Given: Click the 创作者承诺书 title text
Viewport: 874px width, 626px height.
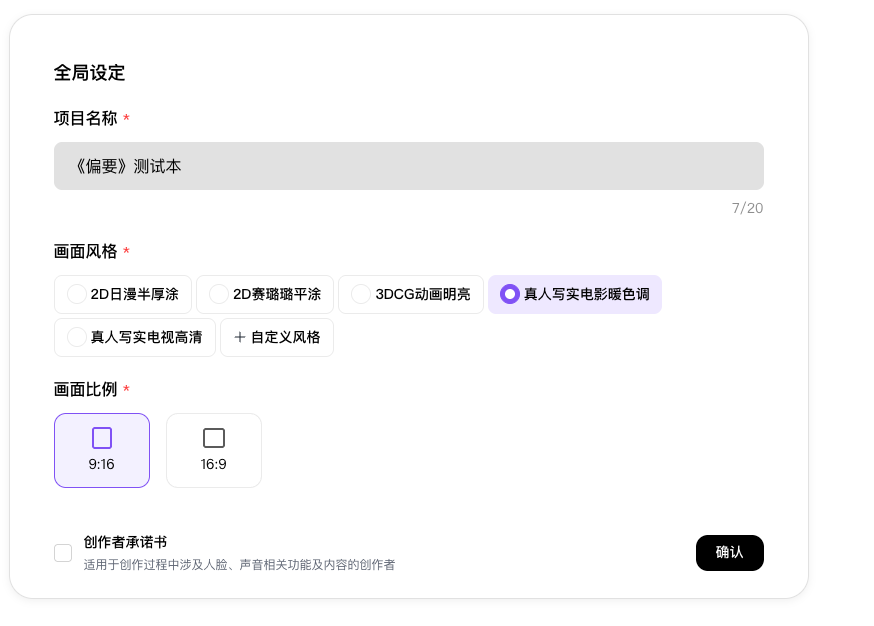Looking at the screenshot, I should tap(125, 542).
